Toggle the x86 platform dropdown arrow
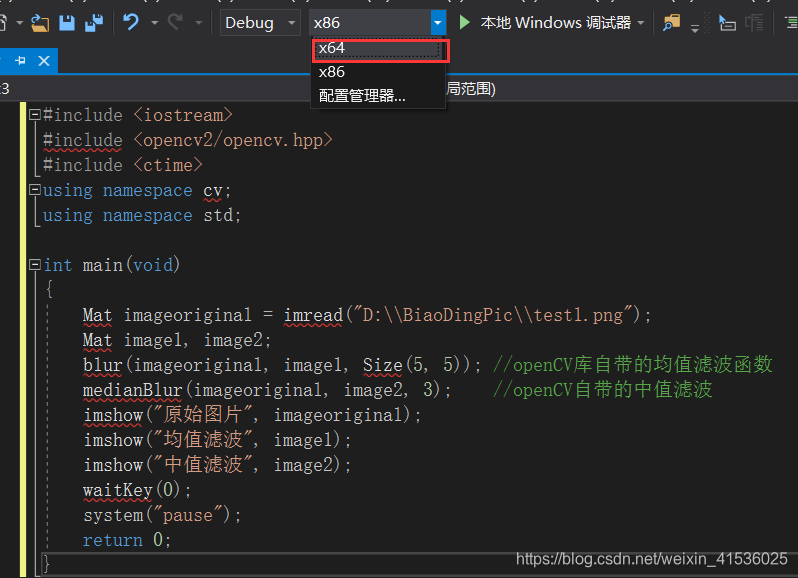The height and width of the screenshot is (578, 798). click(x=438, y=23)
